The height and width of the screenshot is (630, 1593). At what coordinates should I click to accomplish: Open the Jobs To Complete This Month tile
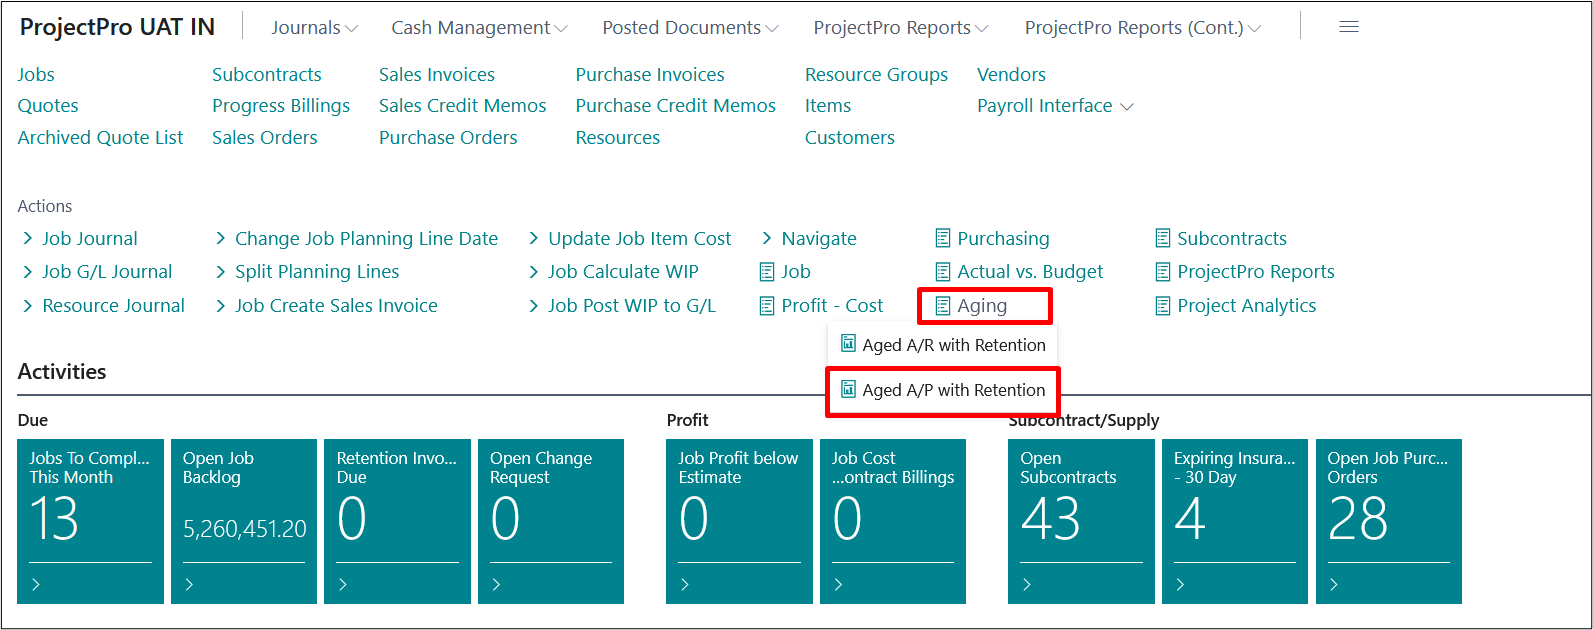point(90,521)
